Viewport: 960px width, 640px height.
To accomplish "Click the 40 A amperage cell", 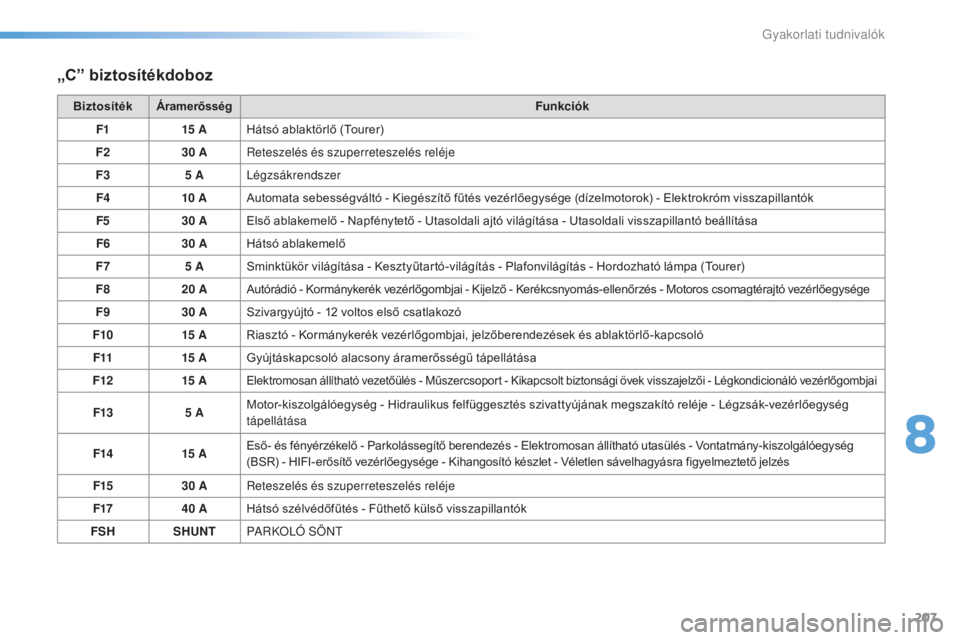I will 193,509.
